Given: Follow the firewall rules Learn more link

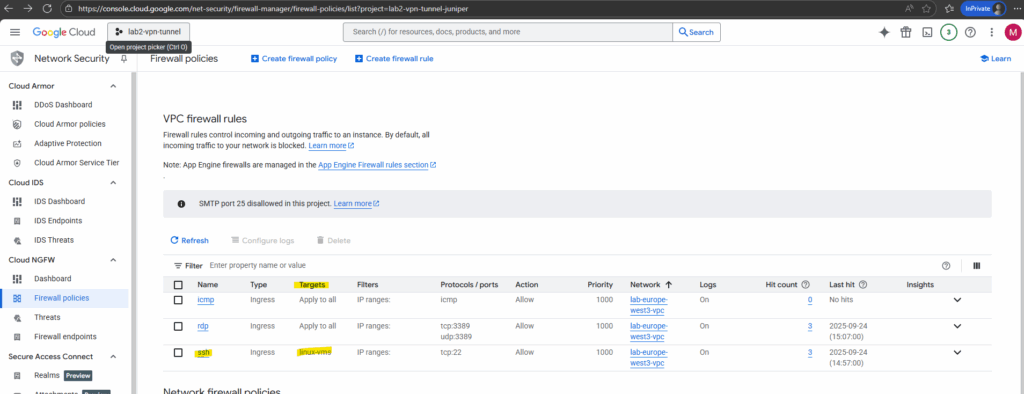Looking at the screenshot, I should pyautogui.click(x=331, y=146).
